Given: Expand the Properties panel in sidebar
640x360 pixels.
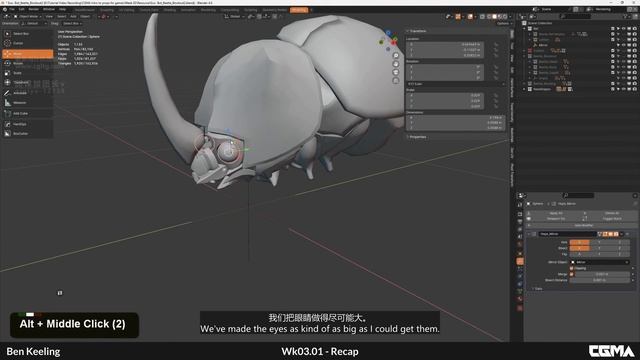Looking at the screenshot, I should [416, 137].
